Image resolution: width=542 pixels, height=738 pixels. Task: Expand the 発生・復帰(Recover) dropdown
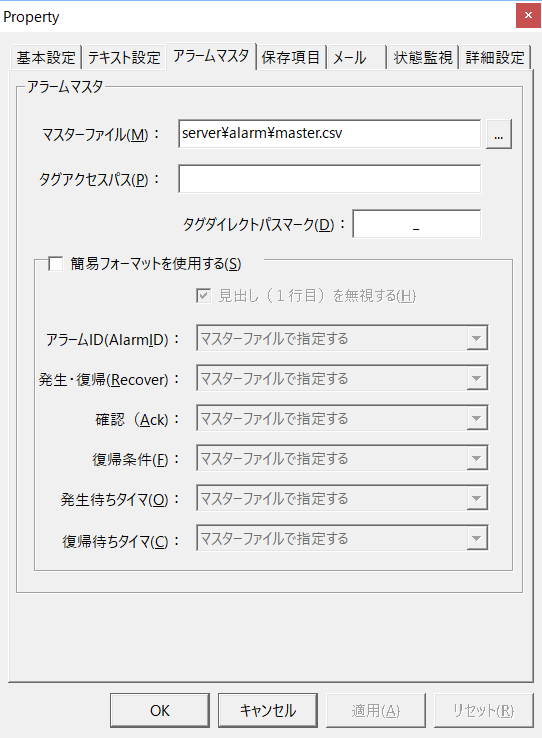pyautogui.click(x=342, y=378)
